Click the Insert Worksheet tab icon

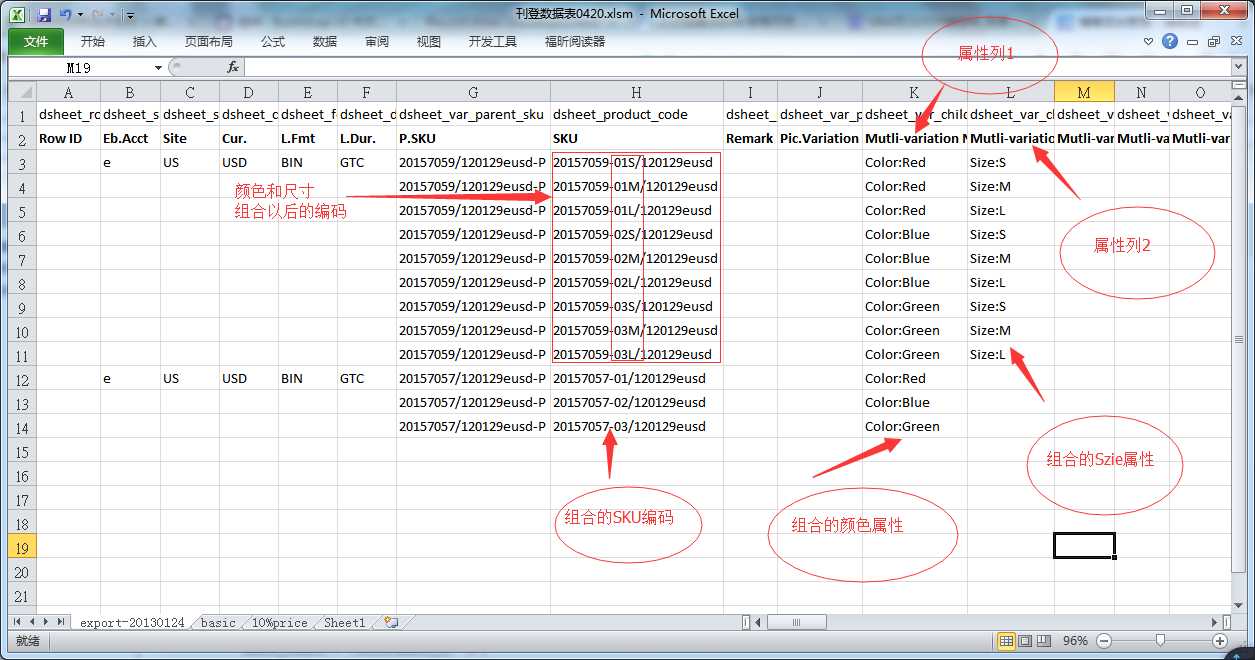[x=391, y=622]
